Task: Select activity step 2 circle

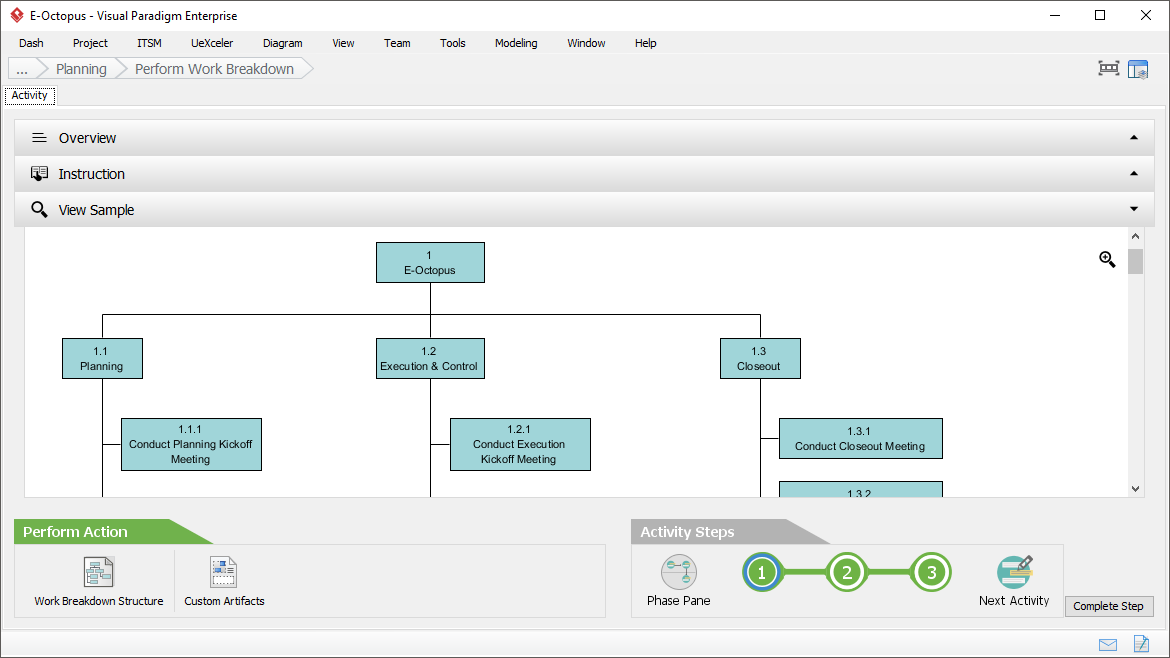Action: [847, 573]
